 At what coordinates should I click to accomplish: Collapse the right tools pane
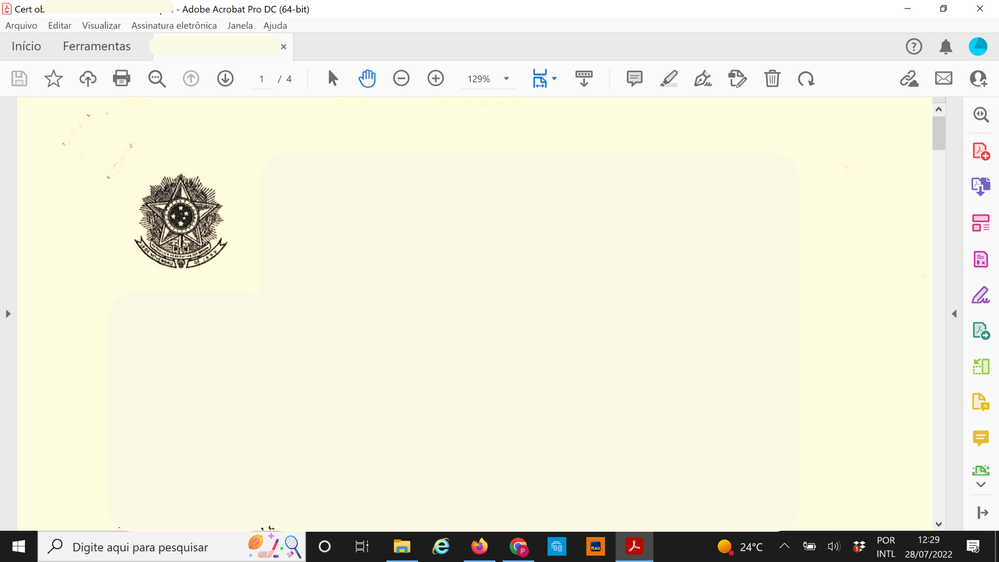954,313
